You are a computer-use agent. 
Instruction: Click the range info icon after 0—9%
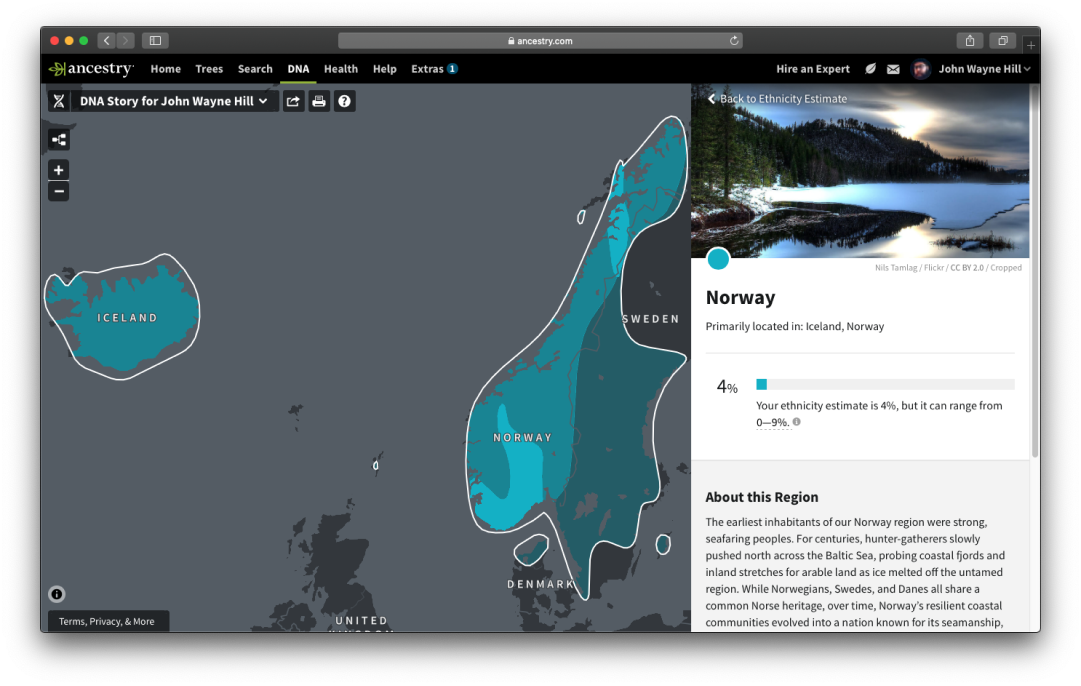coord(796,422)
